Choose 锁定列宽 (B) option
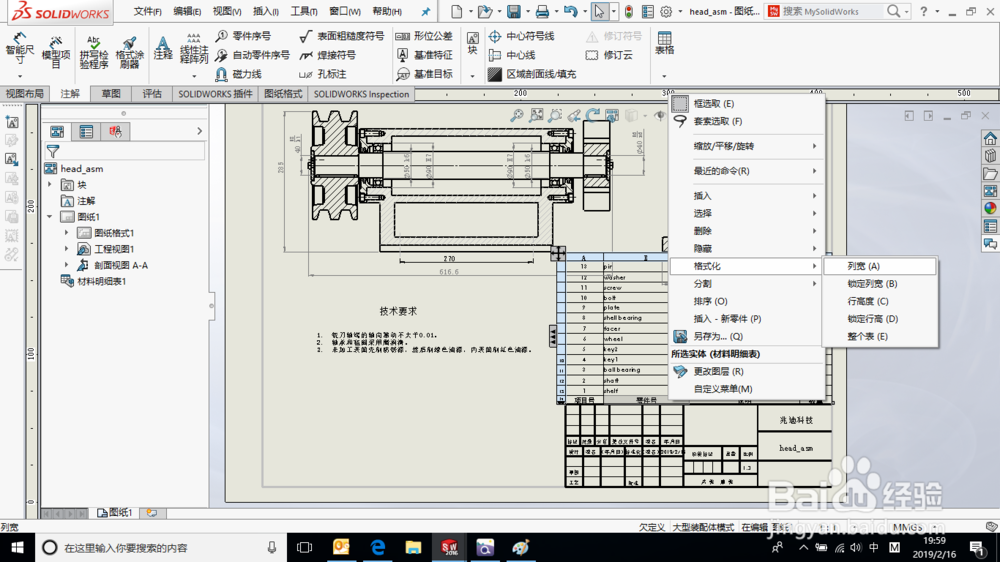 point(880,284)
